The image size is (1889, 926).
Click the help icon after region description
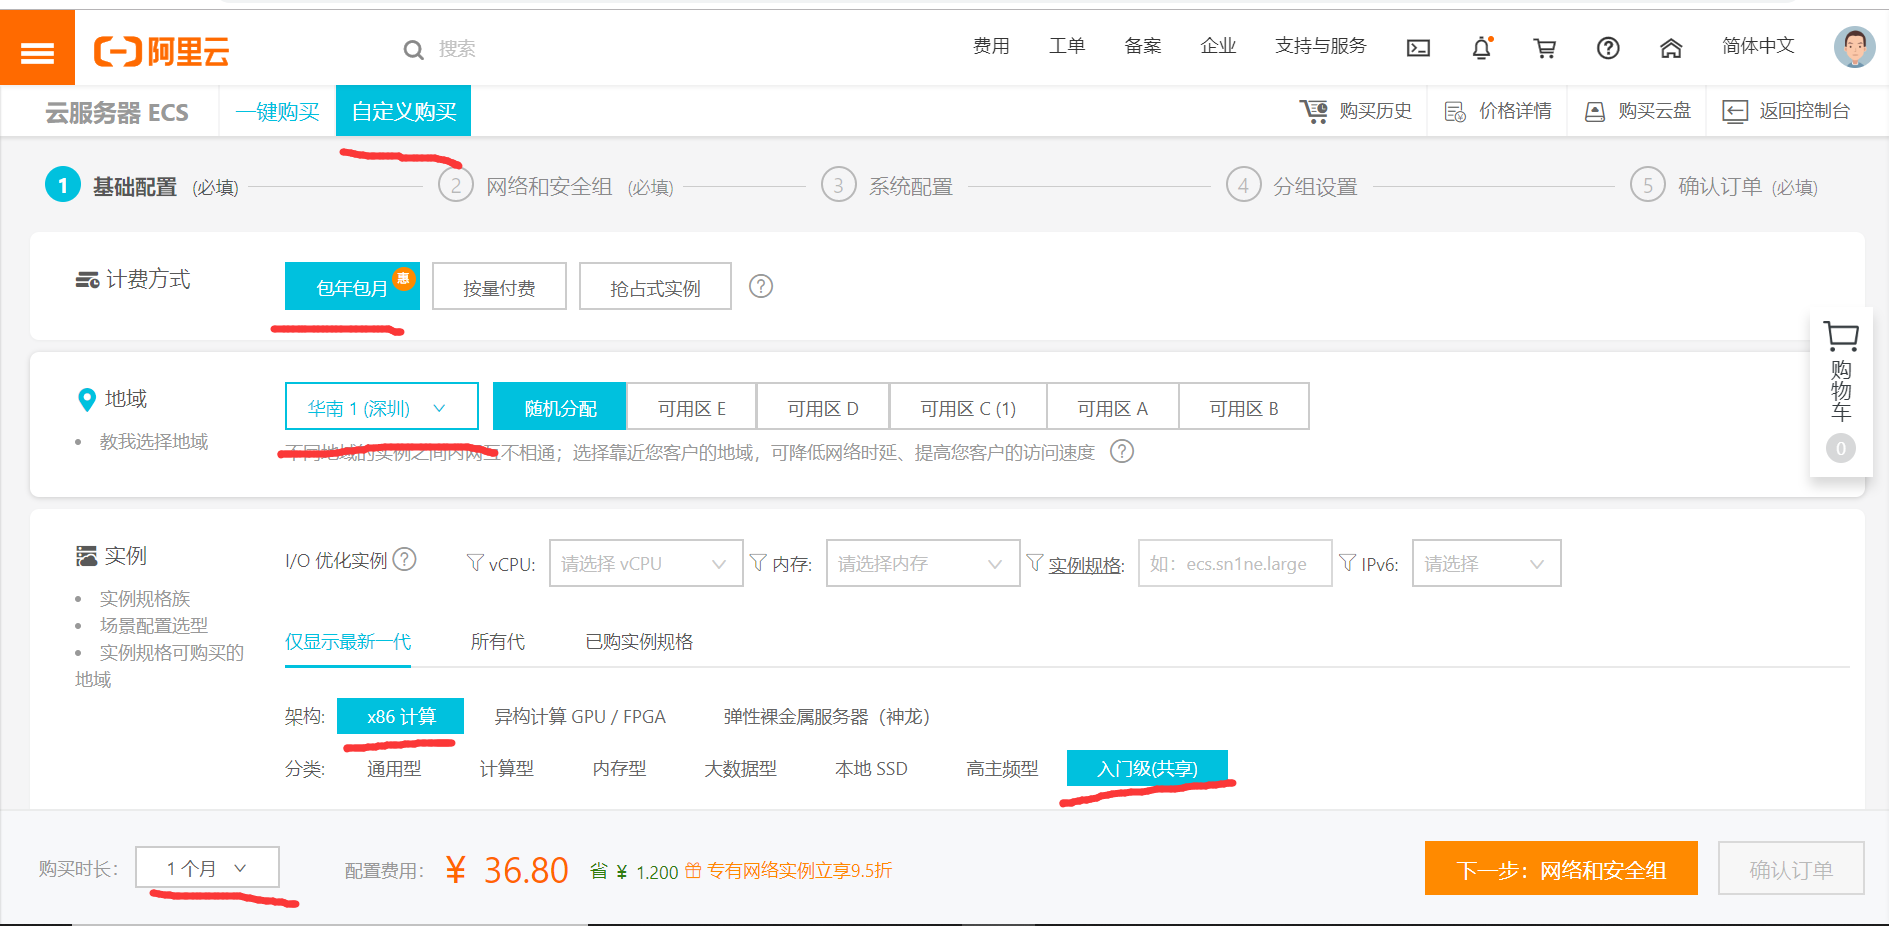1123,452
